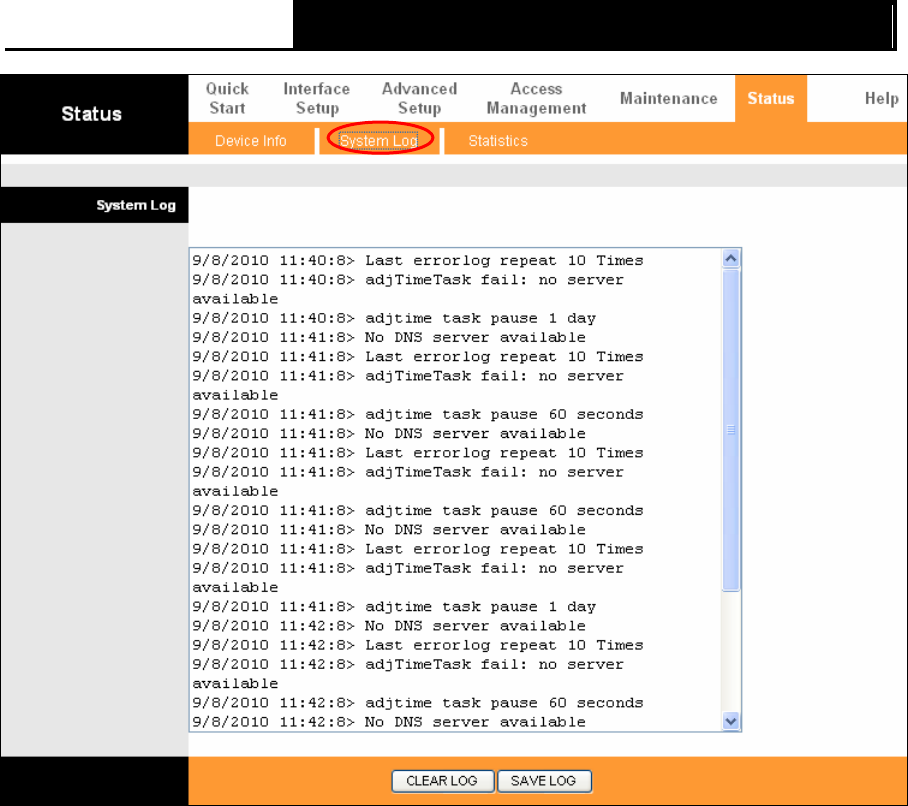Open the Advanced Setup tab

point(419,98)
